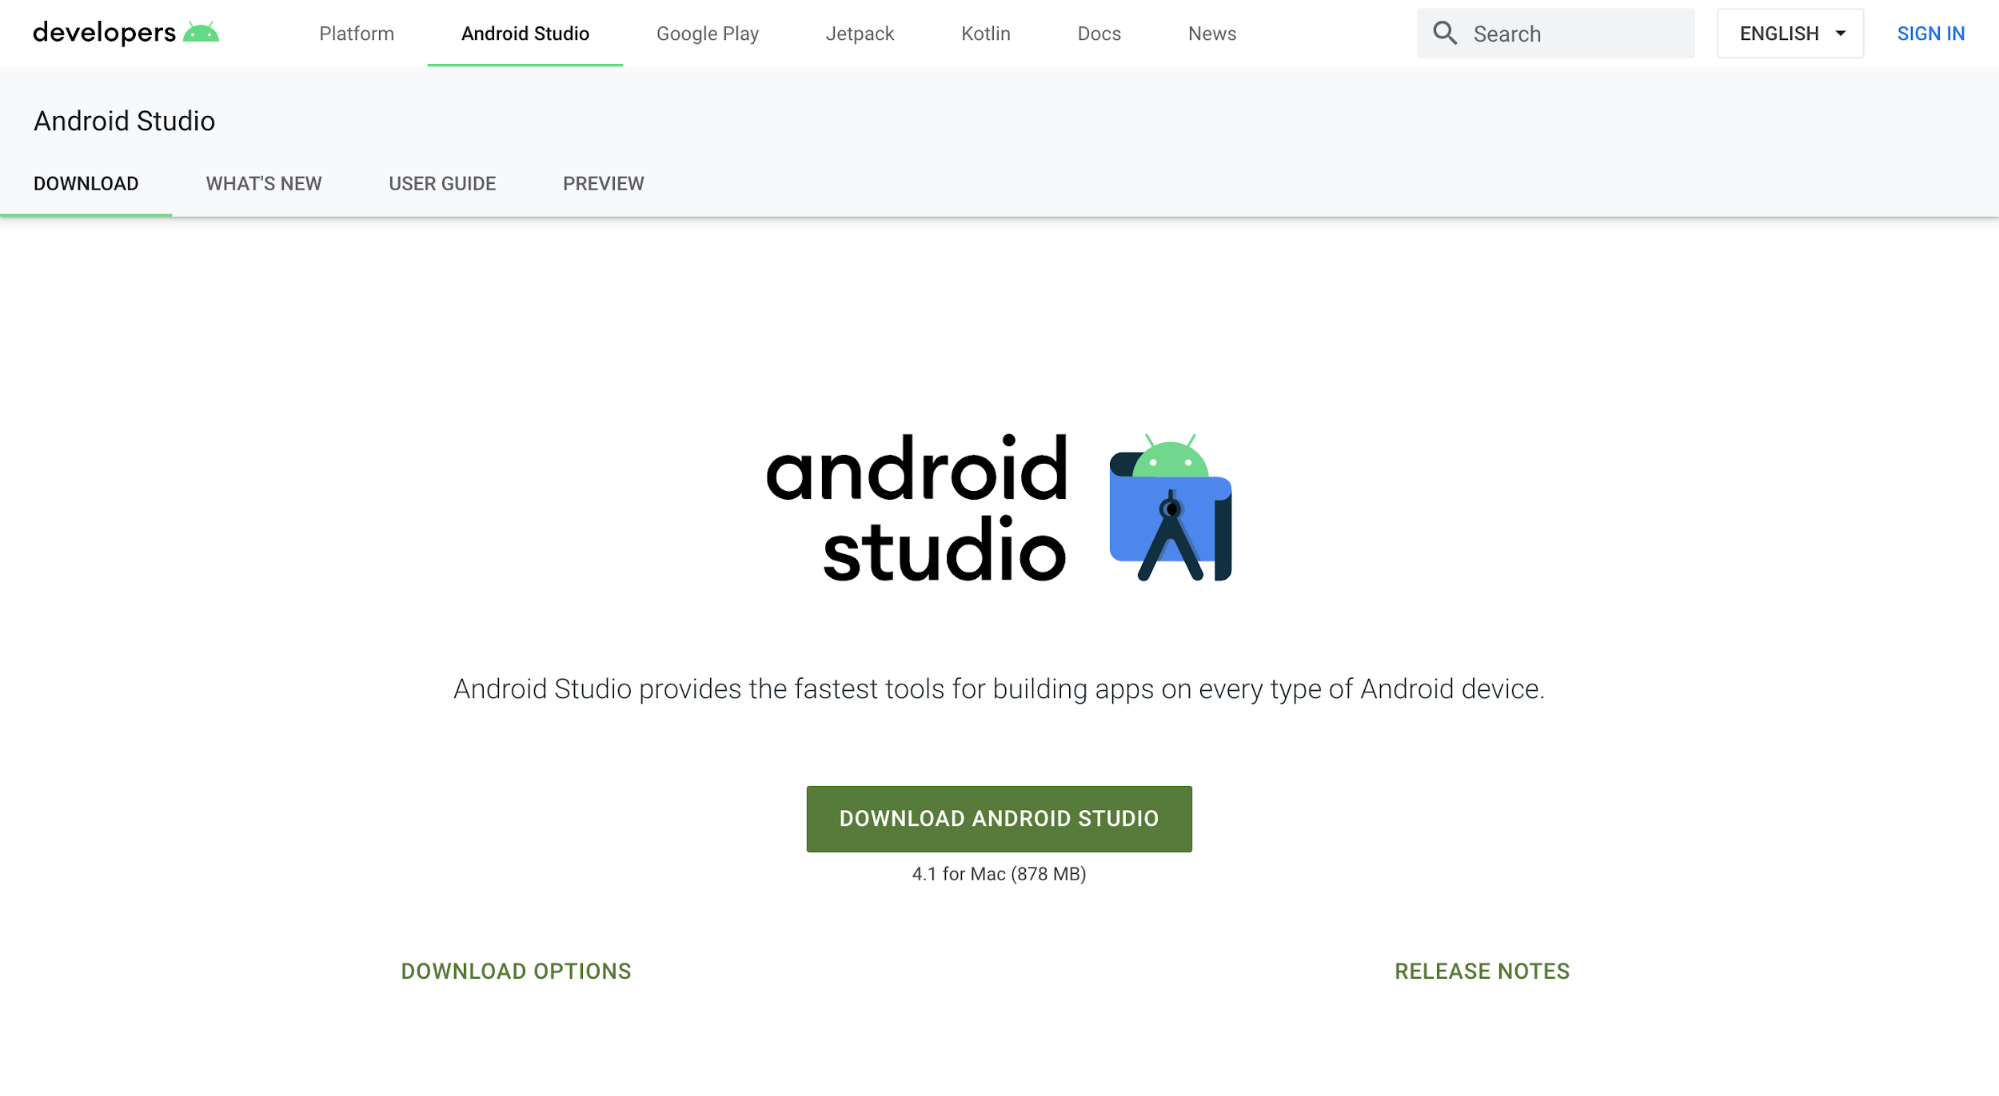Switch to WHAT'S NEW sub-tab

click(x=264, y=184)
